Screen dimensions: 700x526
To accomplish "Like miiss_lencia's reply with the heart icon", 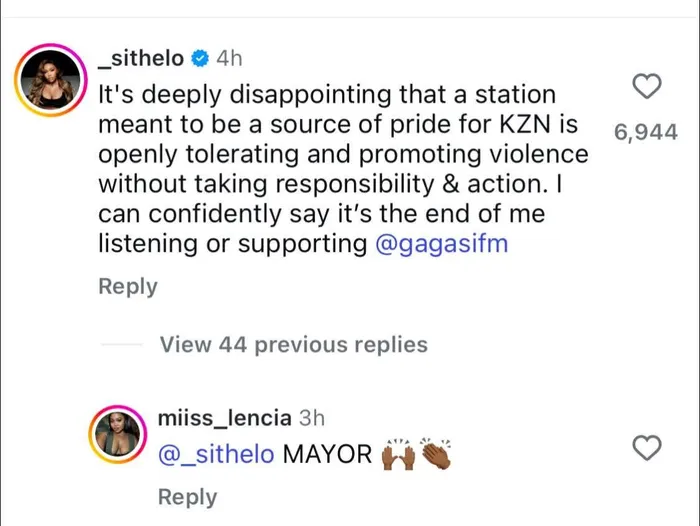I will tap(648, 448).
